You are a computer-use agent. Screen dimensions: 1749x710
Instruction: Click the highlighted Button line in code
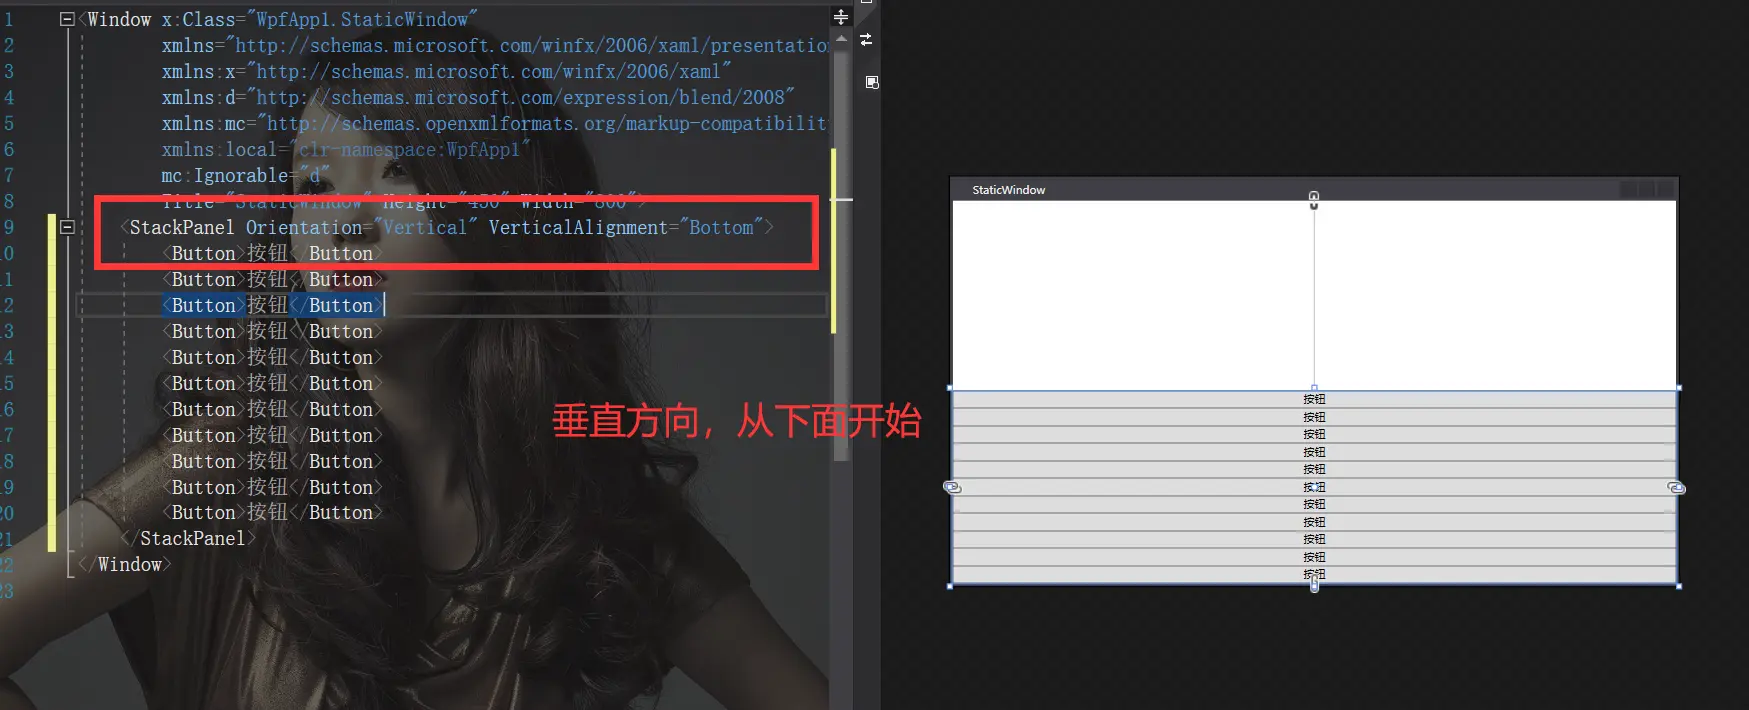point(272,305)
